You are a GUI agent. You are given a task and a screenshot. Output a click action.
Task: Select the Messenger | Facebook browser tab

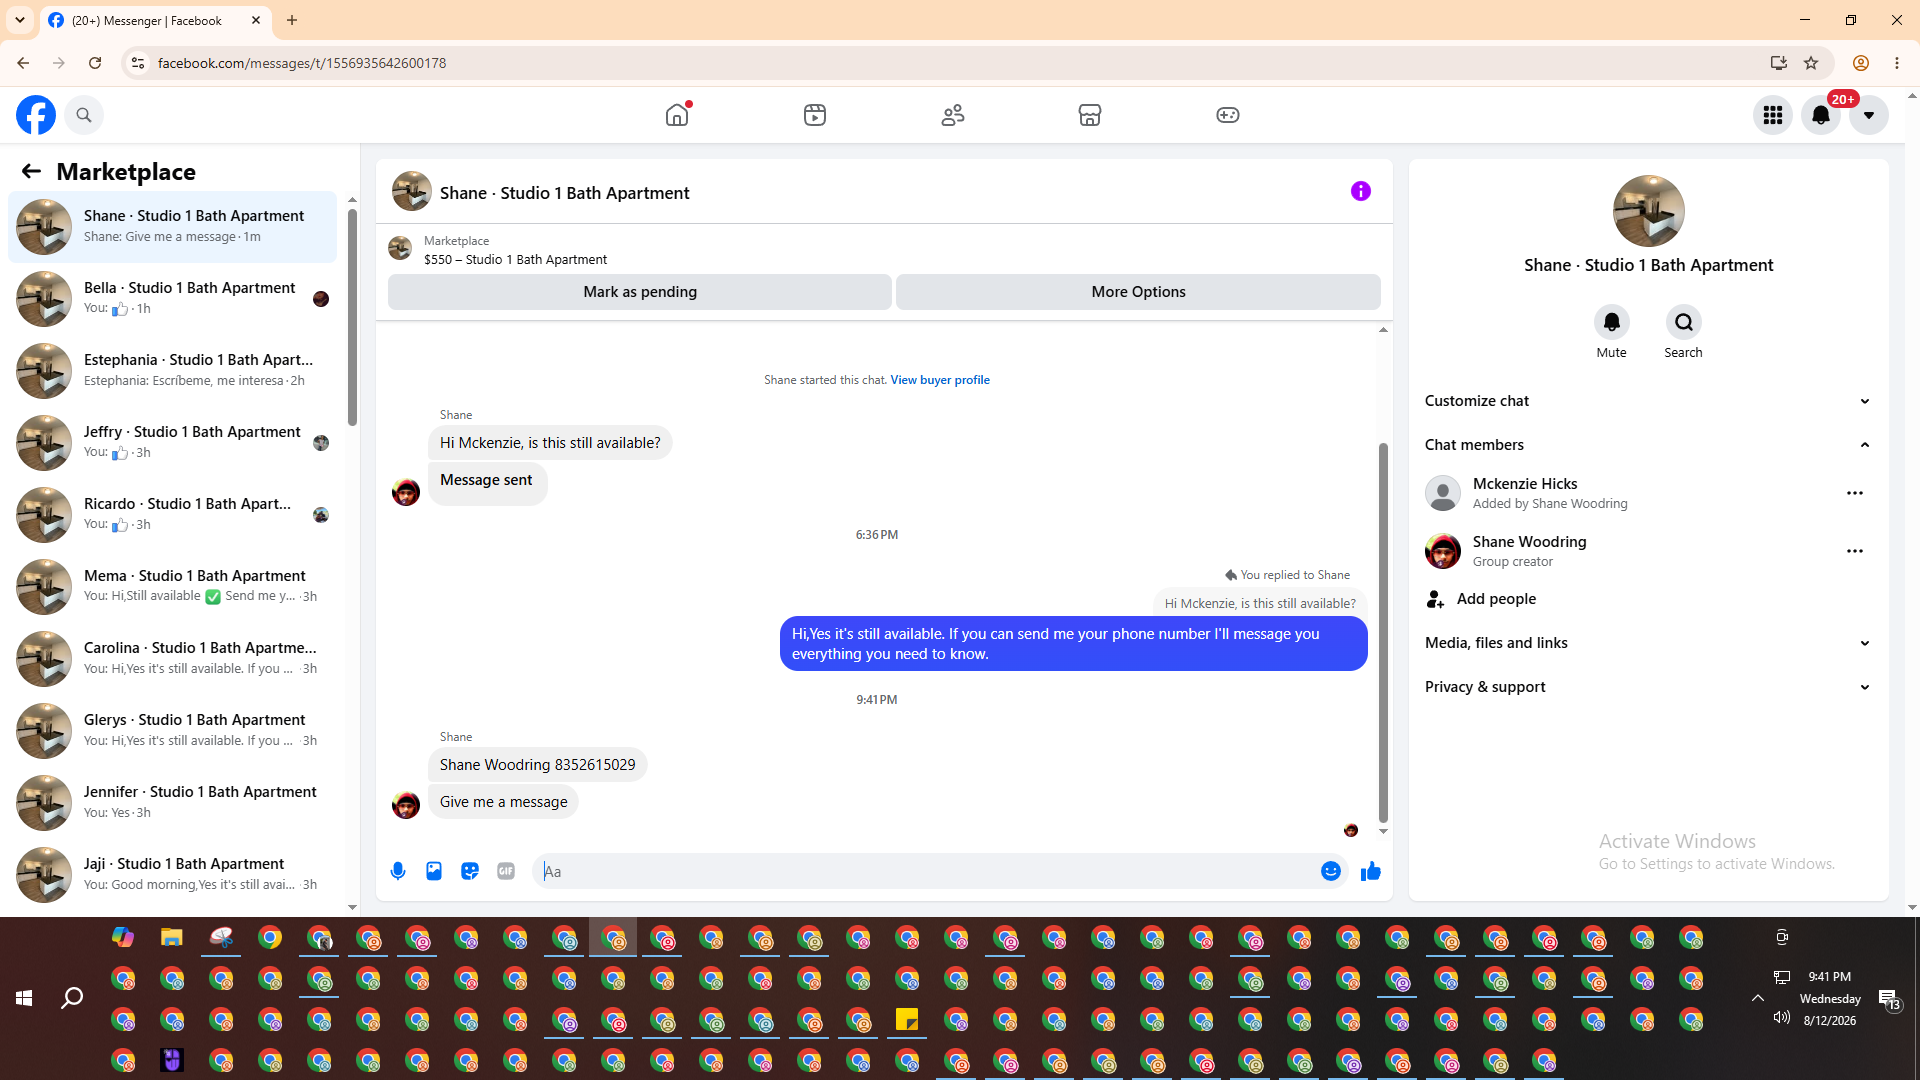point(155,20)
